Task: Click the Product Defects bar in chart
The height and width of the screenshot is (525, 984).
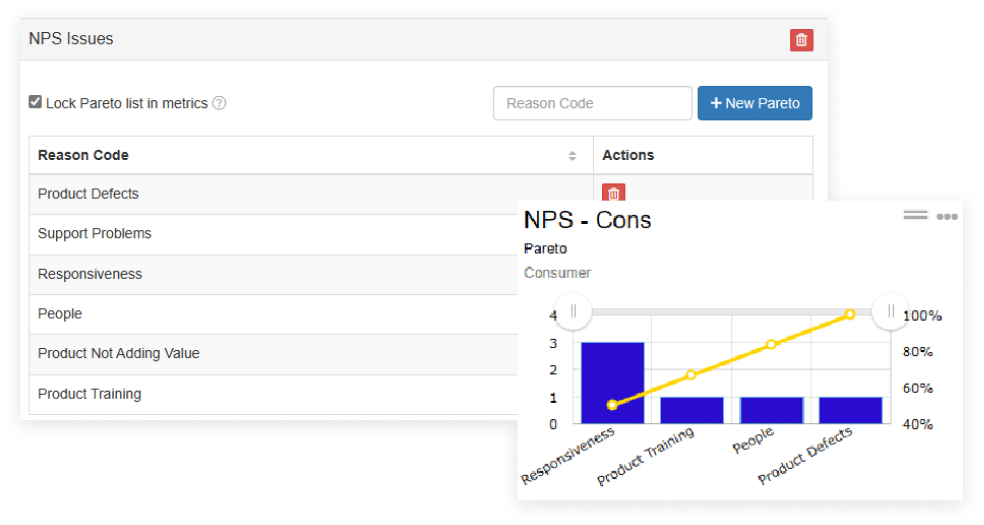Action: tap(850, 410)
